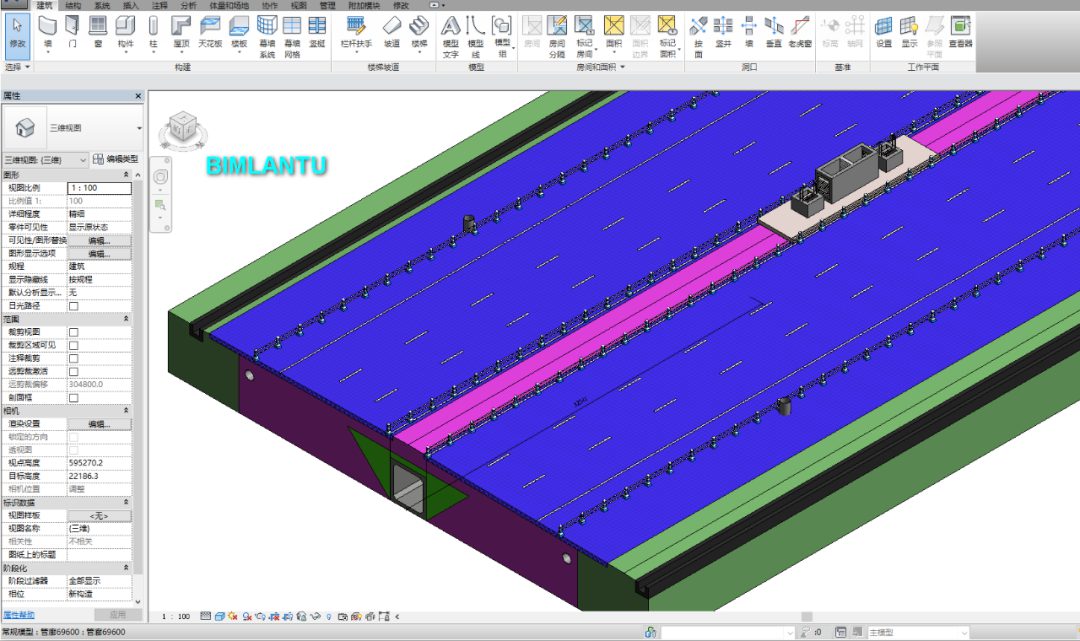1080x641 pixels.
Task: Click the 显示 work plane tool
Action: [x=909, y=32]
